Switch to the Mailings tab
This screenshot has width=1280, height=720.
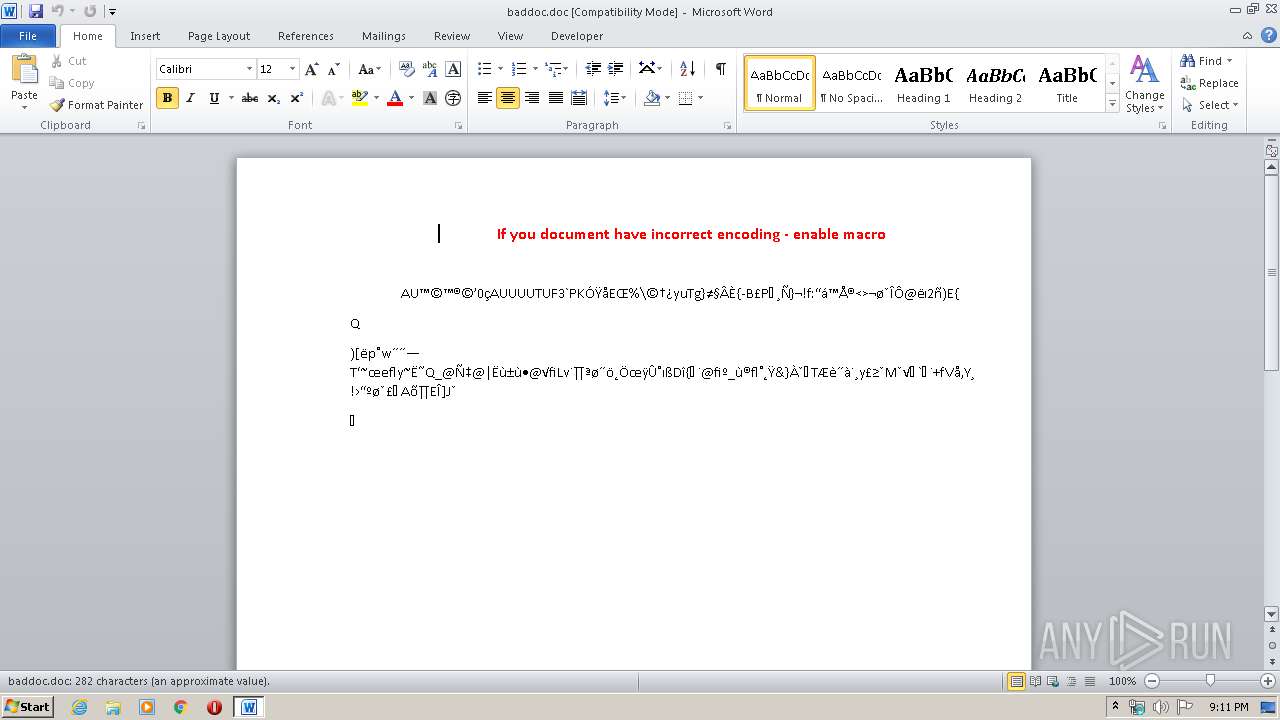[x=384, y=36]
